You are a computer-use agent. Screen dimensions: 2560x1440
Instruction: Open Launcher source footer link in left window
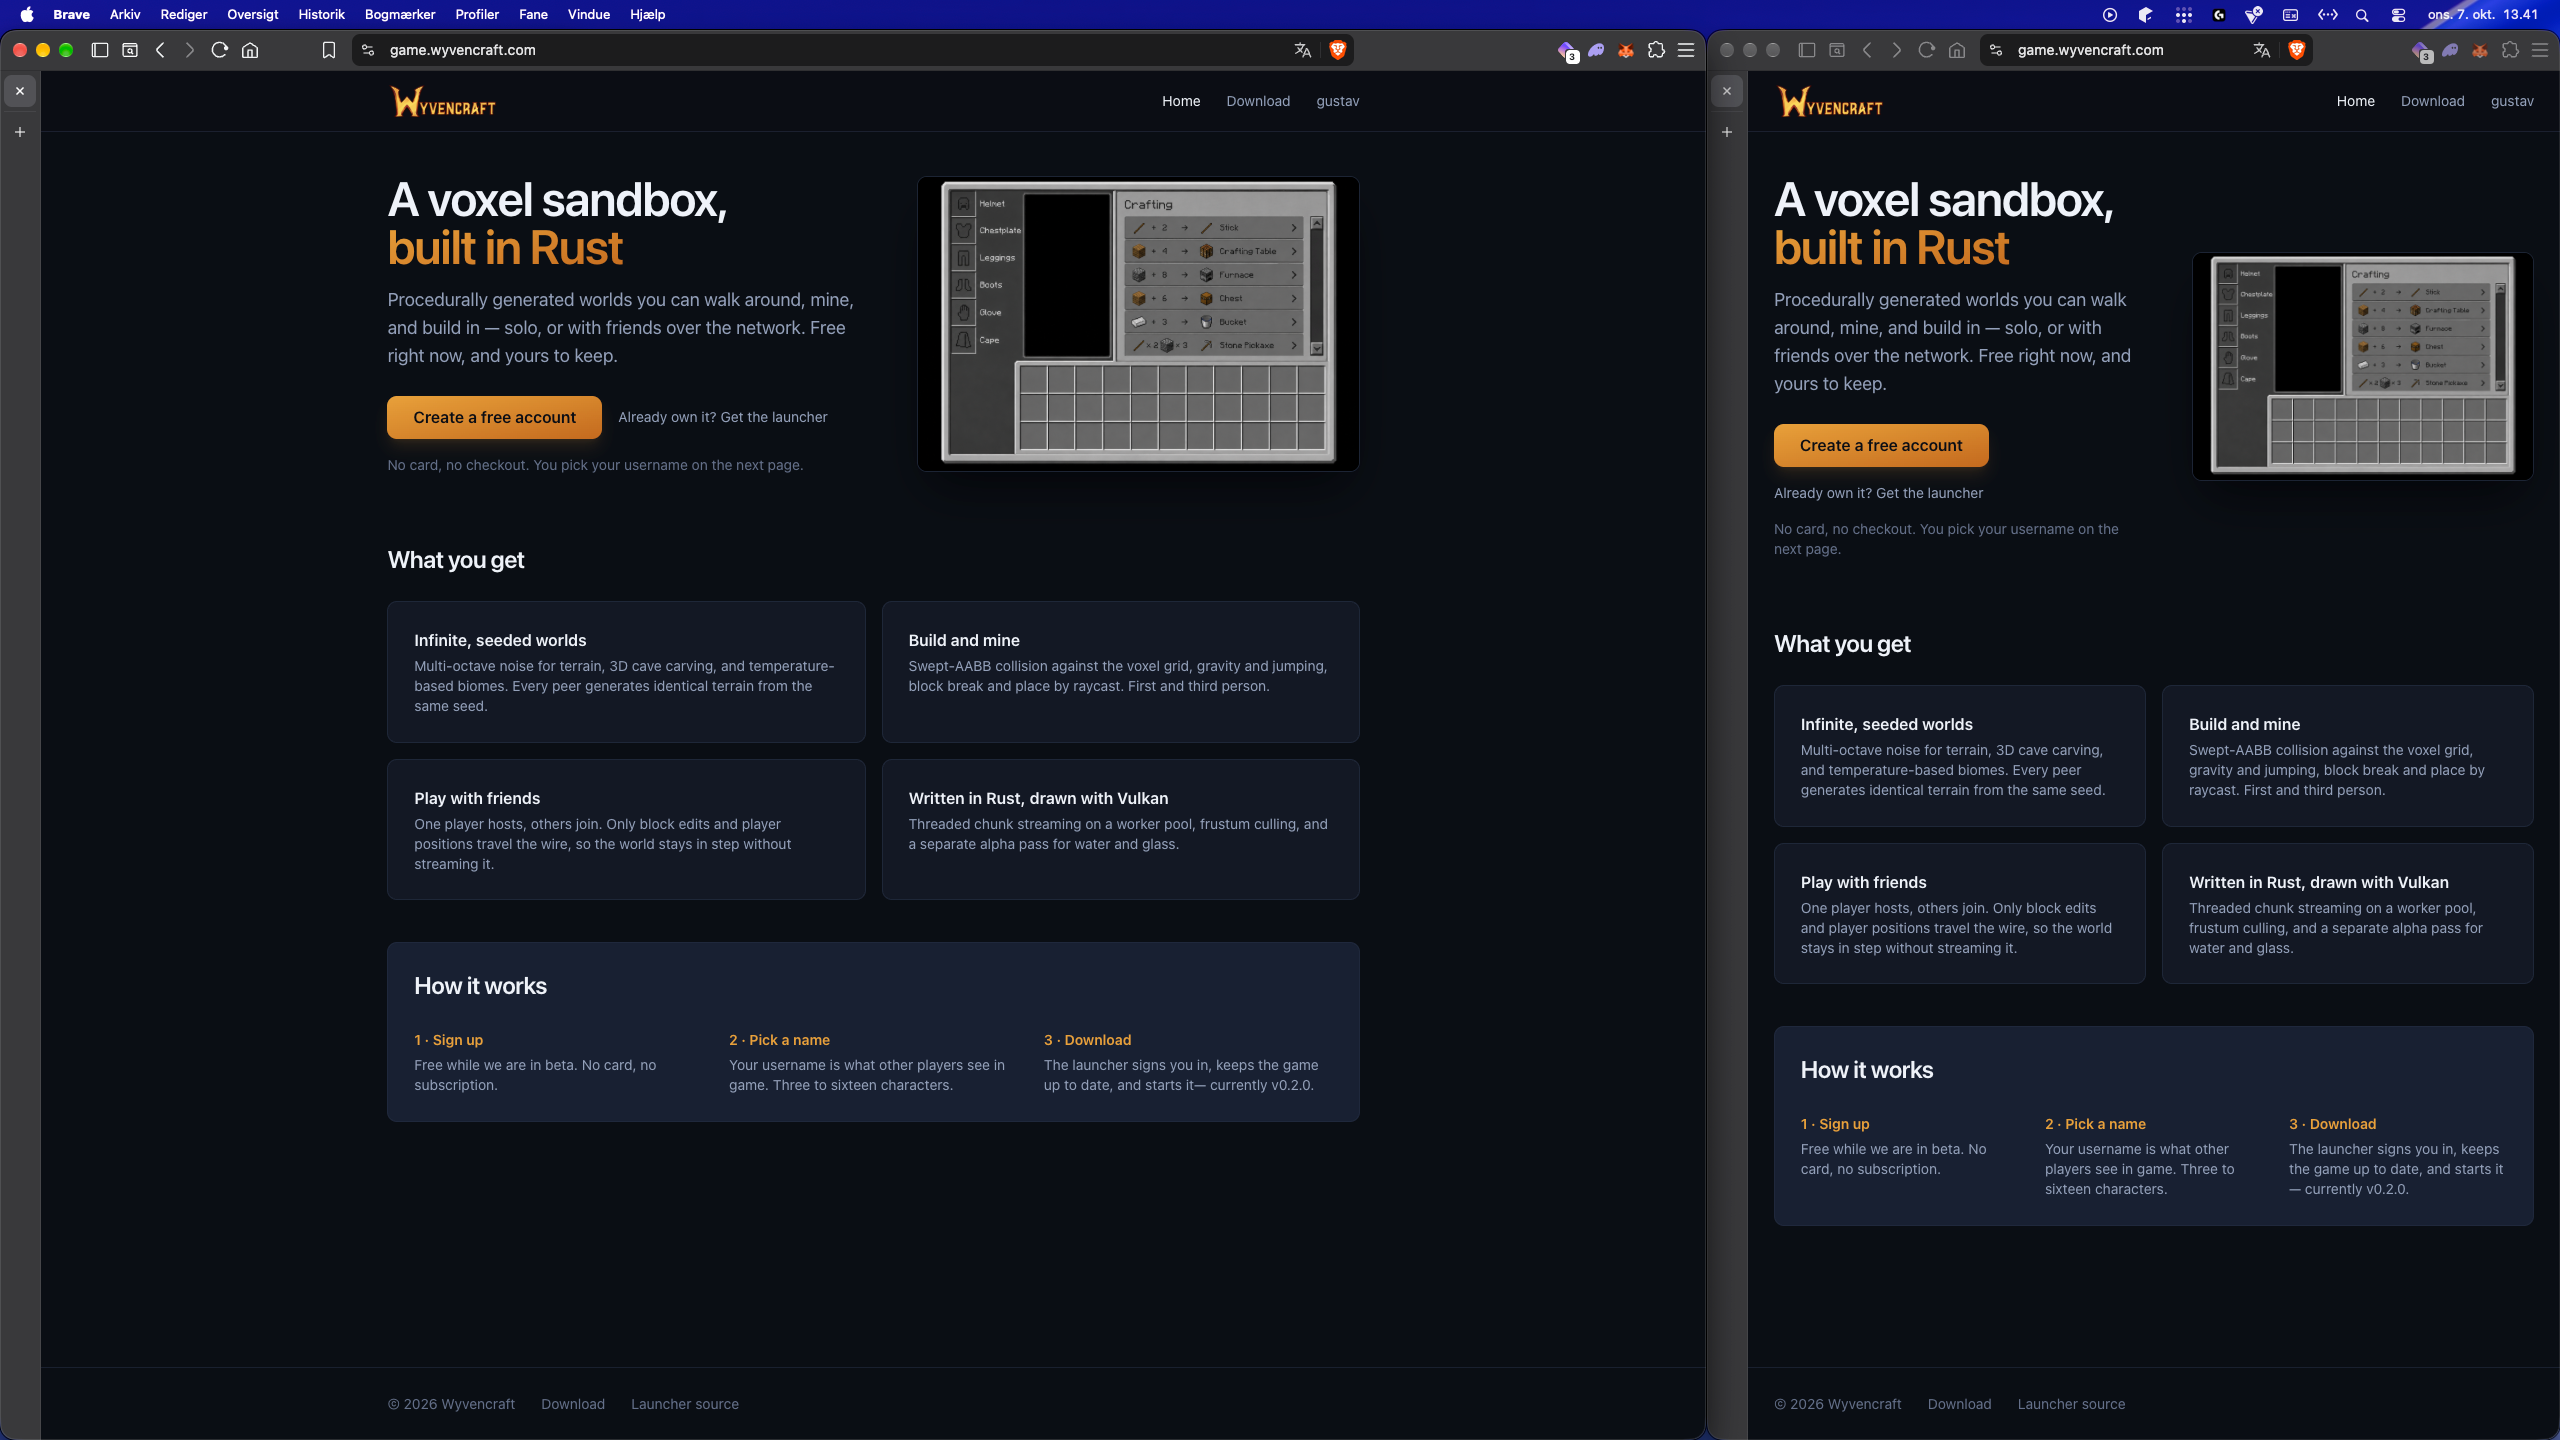point(685,1404)
